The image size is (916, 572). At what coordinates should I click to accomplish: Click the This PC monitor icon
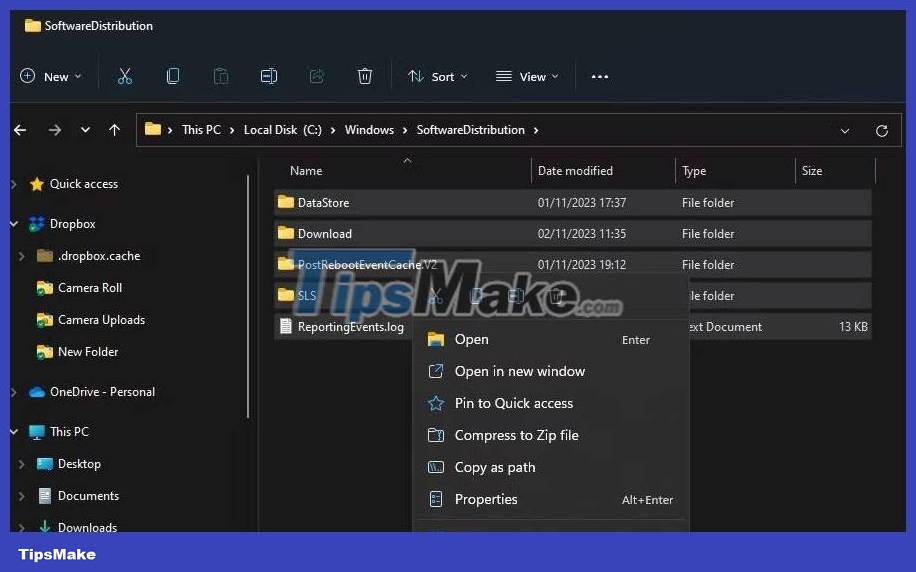[37, 432]
